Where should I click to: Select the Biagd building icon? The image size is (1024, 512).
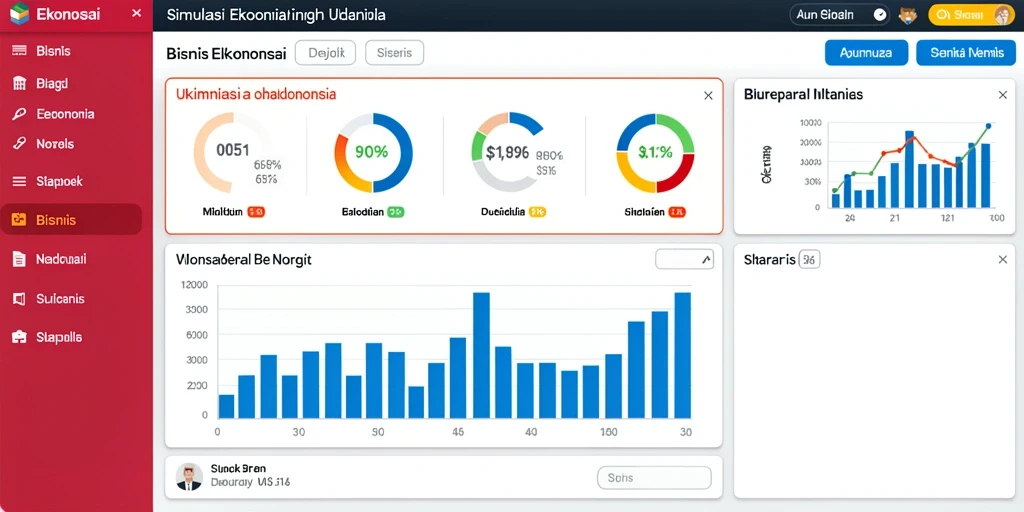click(x=20, y=83)
